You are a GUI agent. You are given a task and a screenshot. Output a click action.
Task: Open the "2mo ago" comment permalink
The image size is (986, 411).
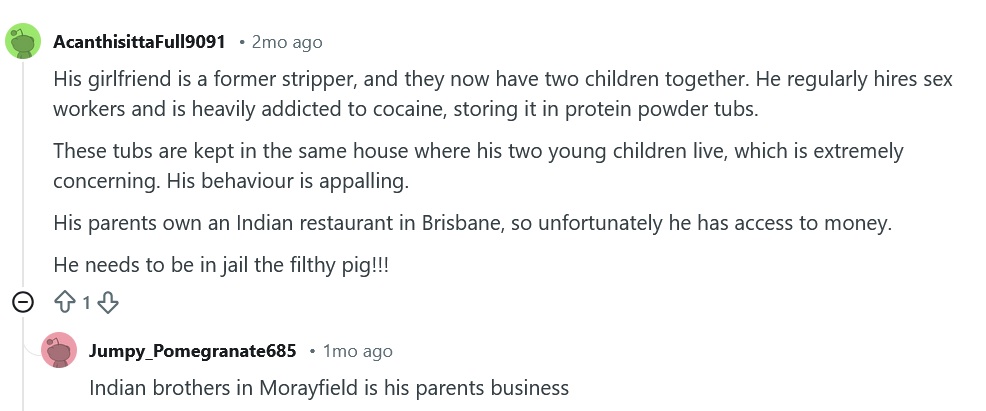tap(287, 42)
